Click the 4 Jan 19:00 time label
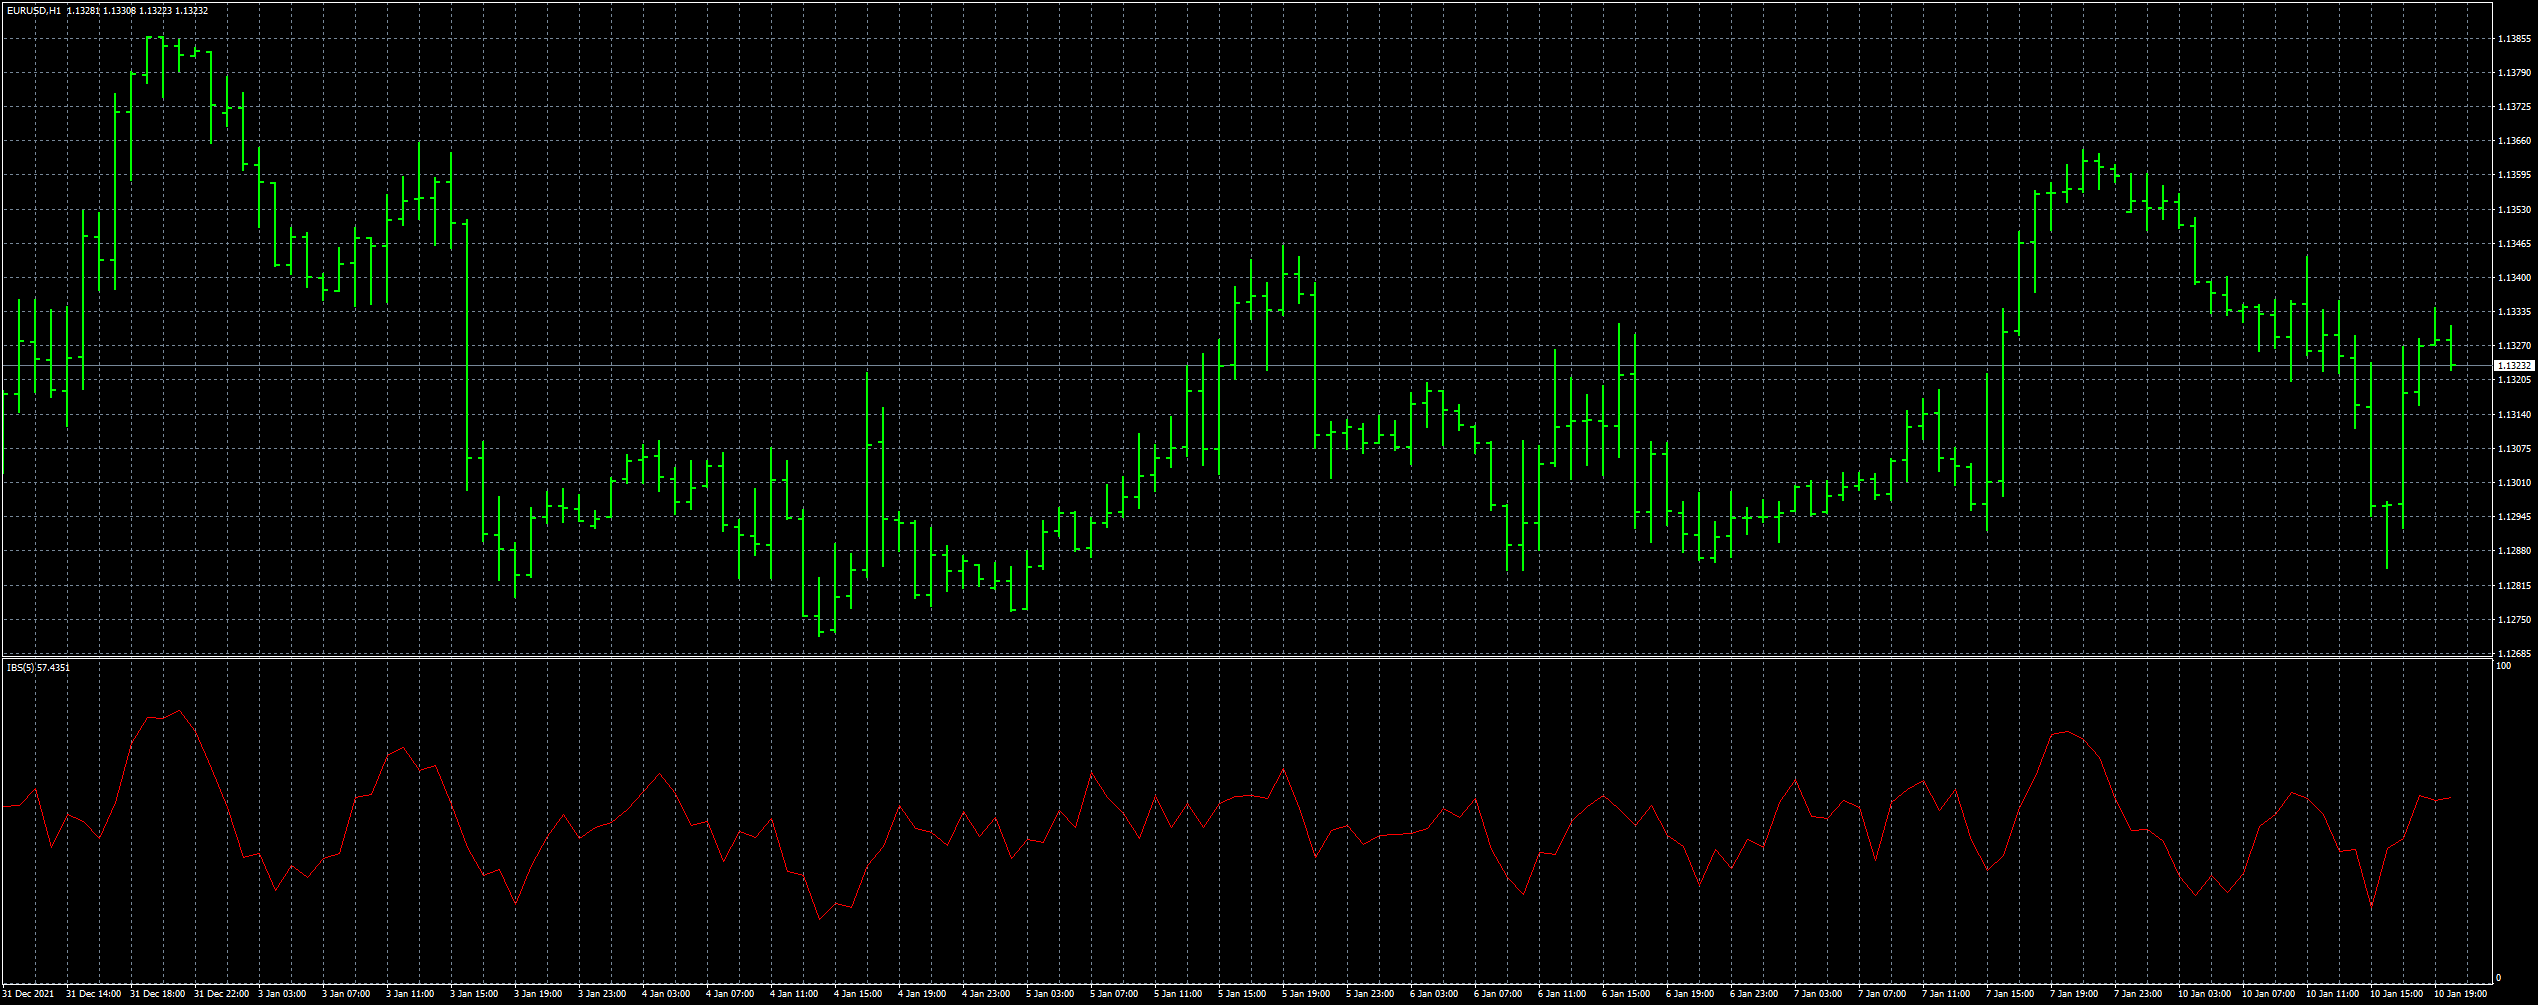The width and height of the screenshot is (2538, 1005). click(x=922, y=994)
